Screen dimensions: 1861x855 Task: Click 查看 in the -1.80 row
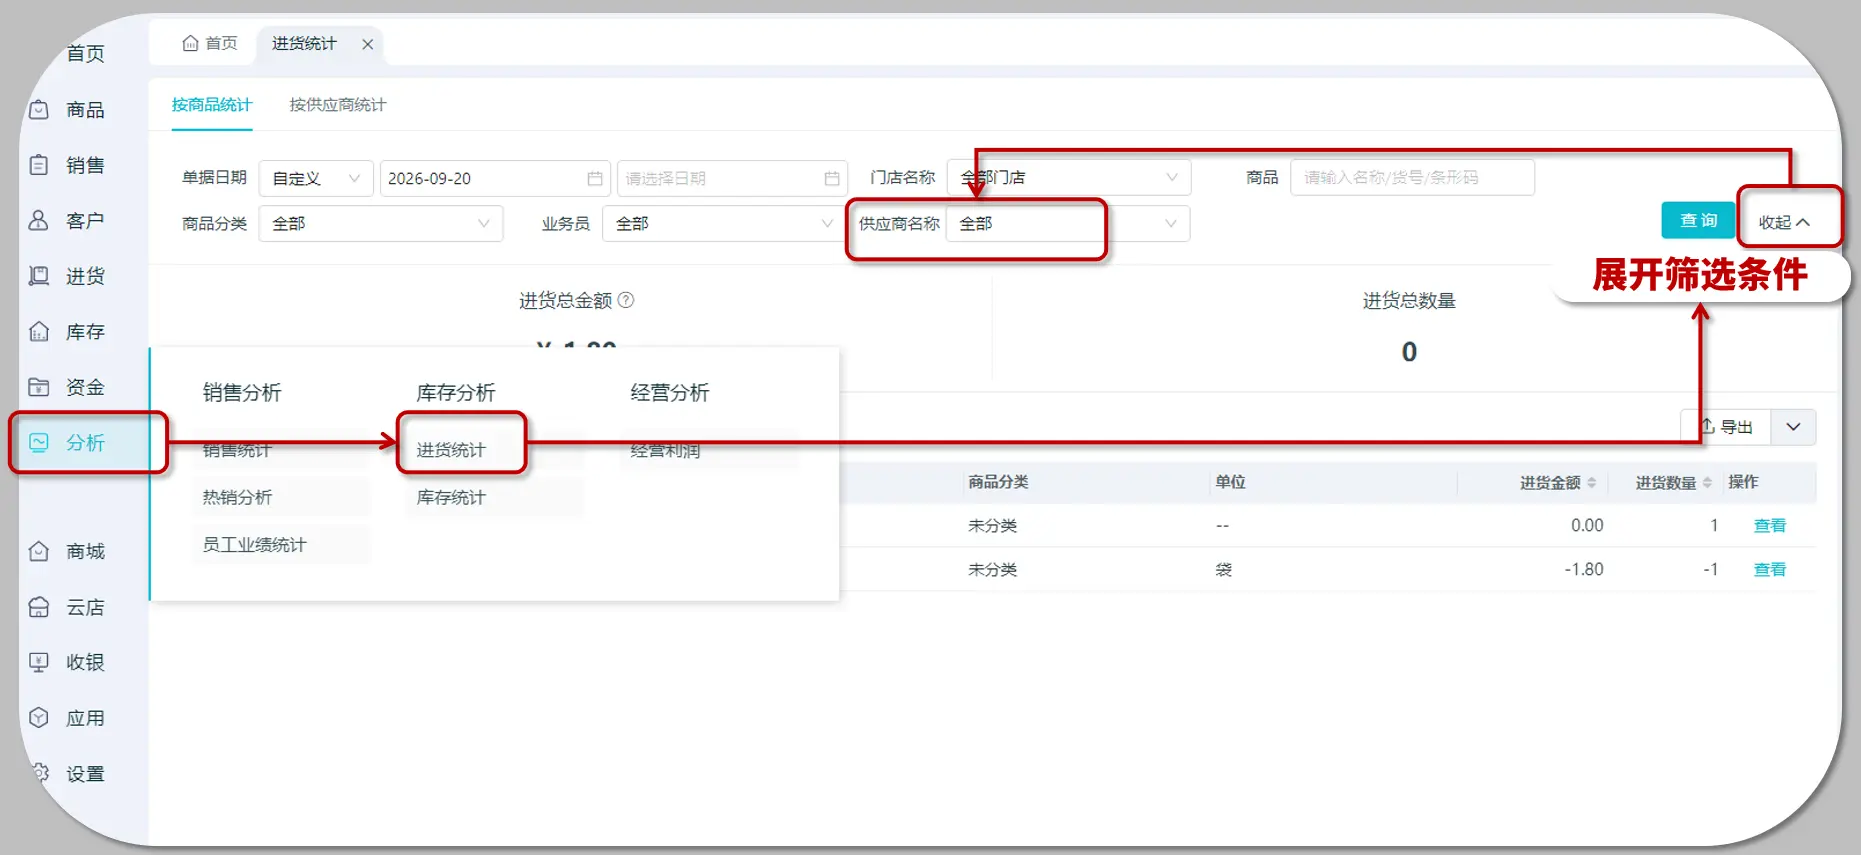tap(1770, 569)
